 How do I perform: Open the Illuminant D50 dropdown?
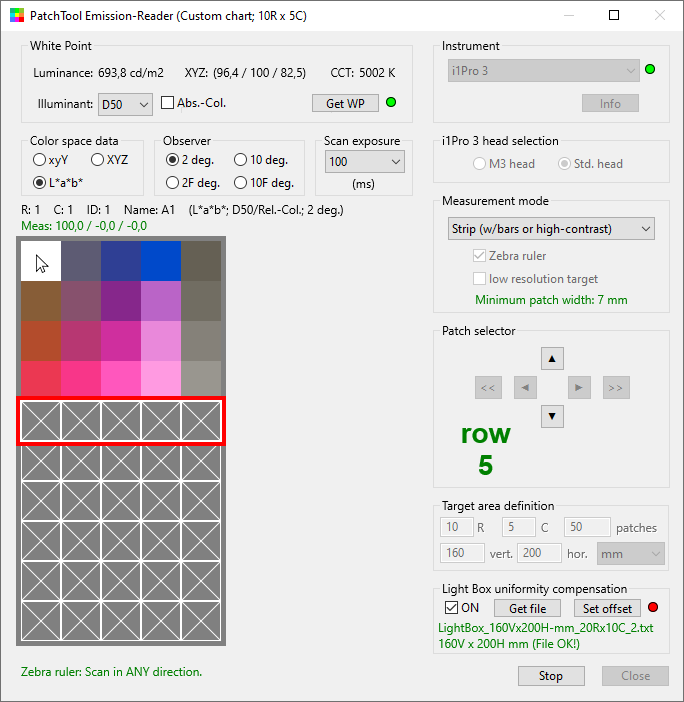click(x=125, y=104)
